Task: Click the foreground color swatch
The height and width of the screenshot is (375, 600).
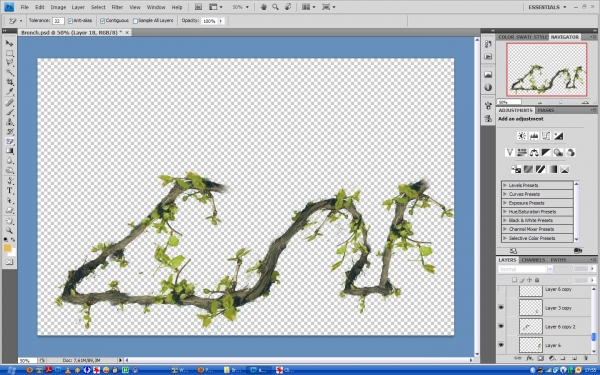Action: coord(7,248)
